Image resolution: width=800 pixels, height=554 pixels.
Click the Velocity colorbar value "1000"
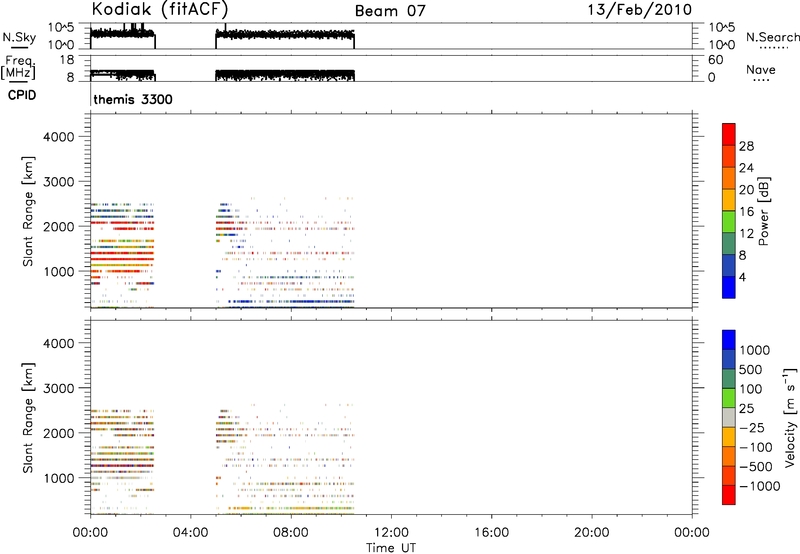[x=755, y=350]
